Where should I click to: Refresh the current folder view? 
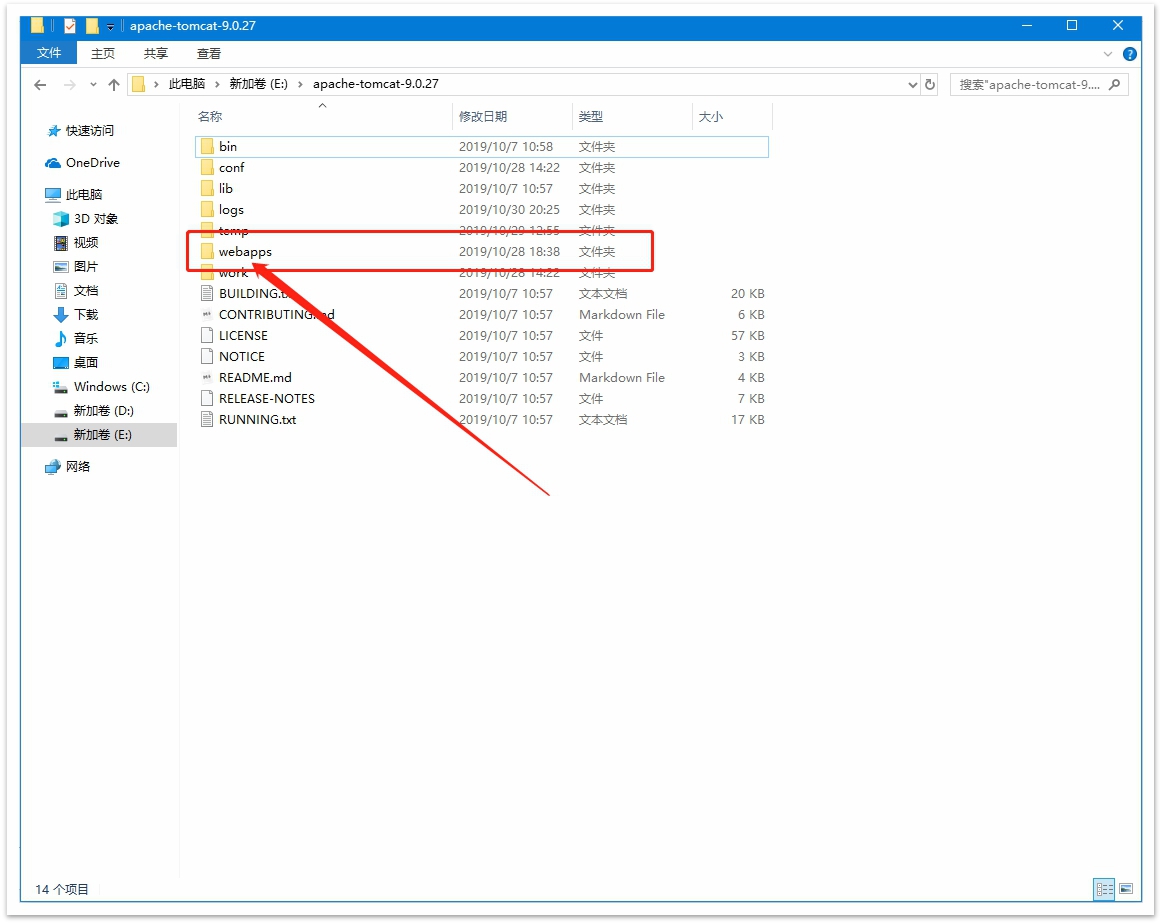[930, 84]
